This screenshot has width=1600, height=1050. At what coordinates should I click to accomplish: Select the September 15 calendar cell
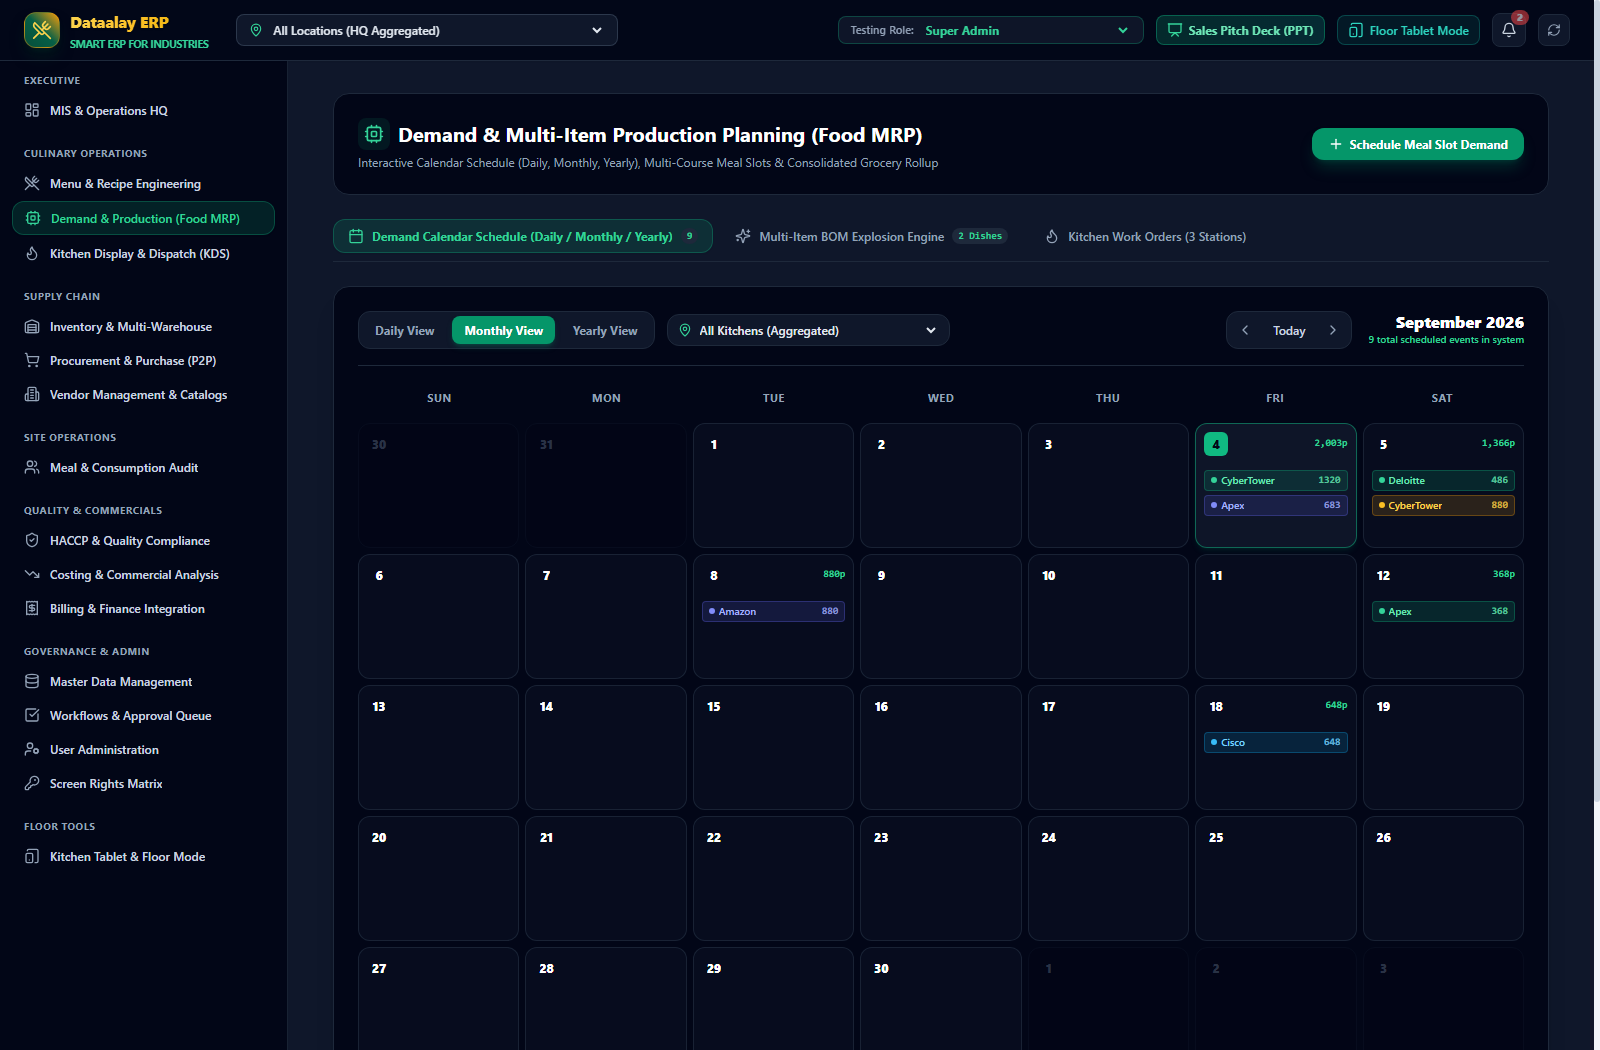coord(773,747)
